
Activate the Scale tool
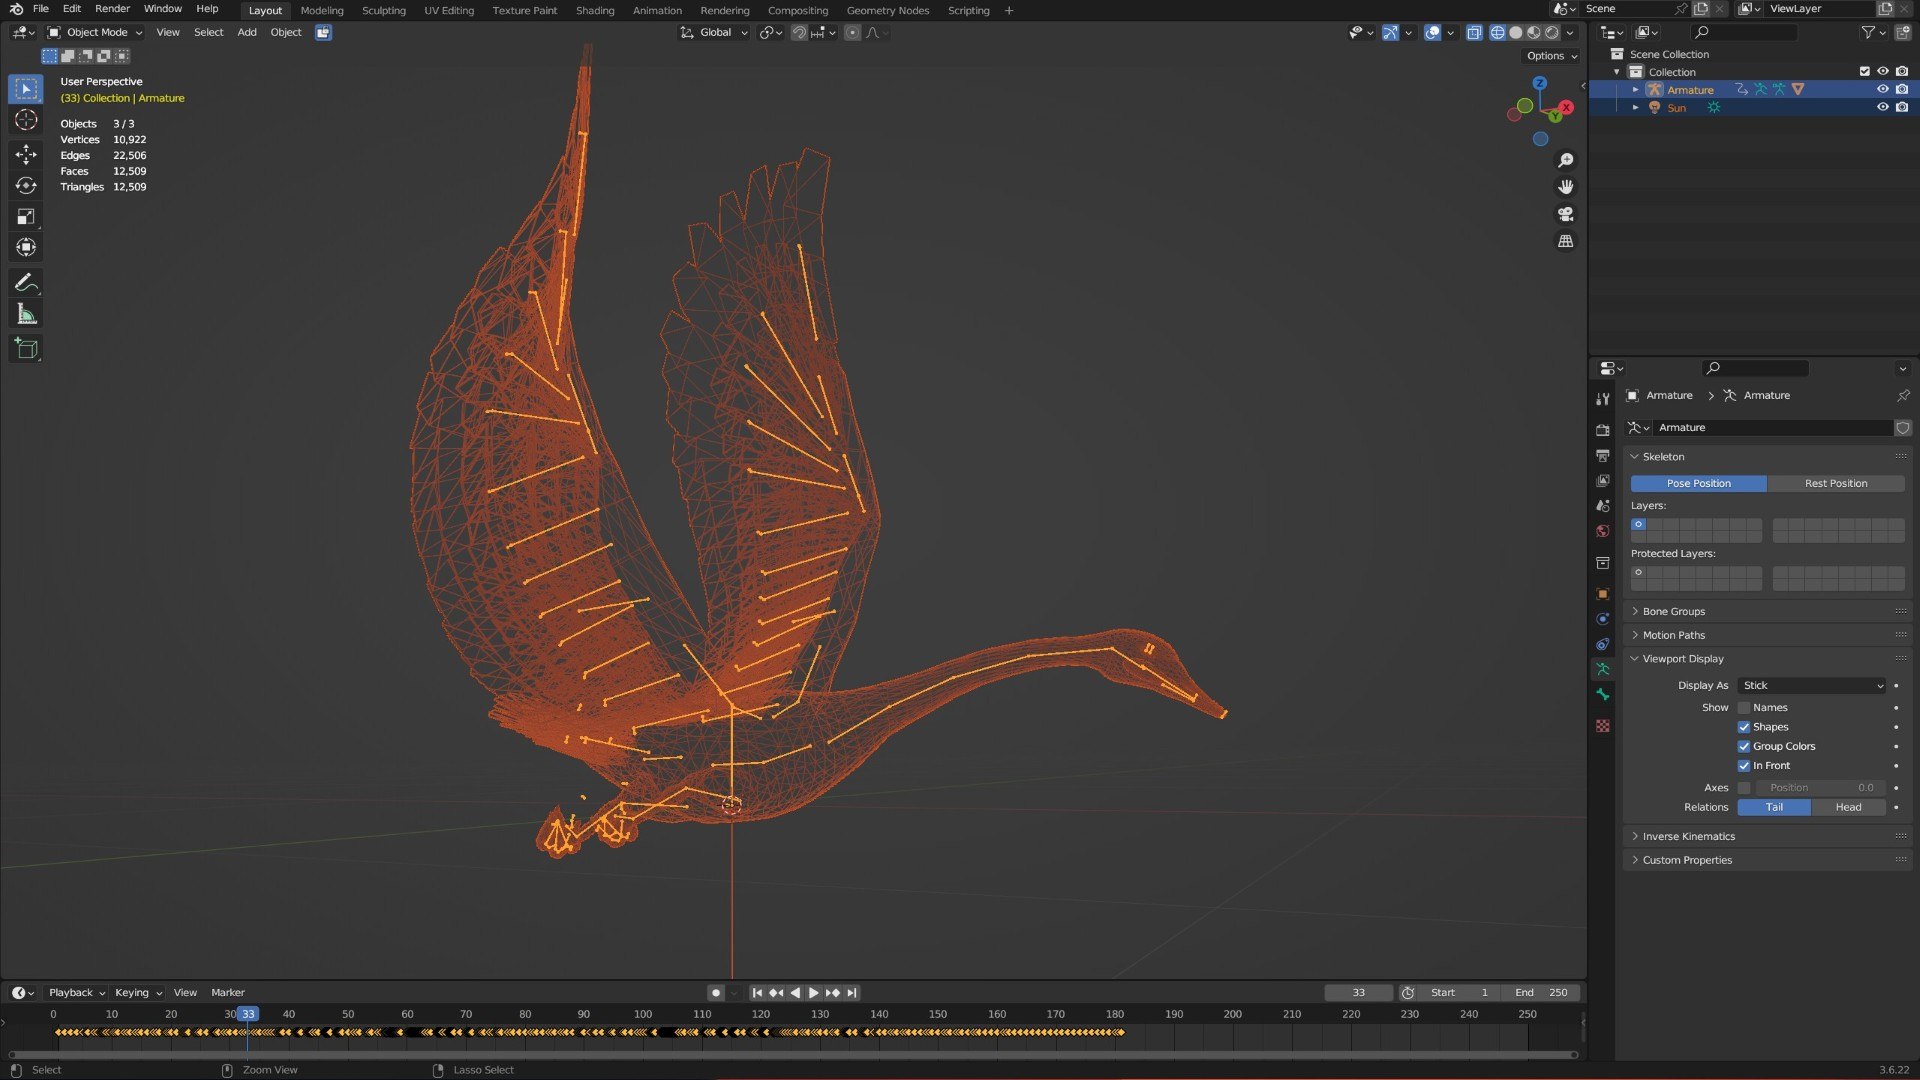click(26, 216)
